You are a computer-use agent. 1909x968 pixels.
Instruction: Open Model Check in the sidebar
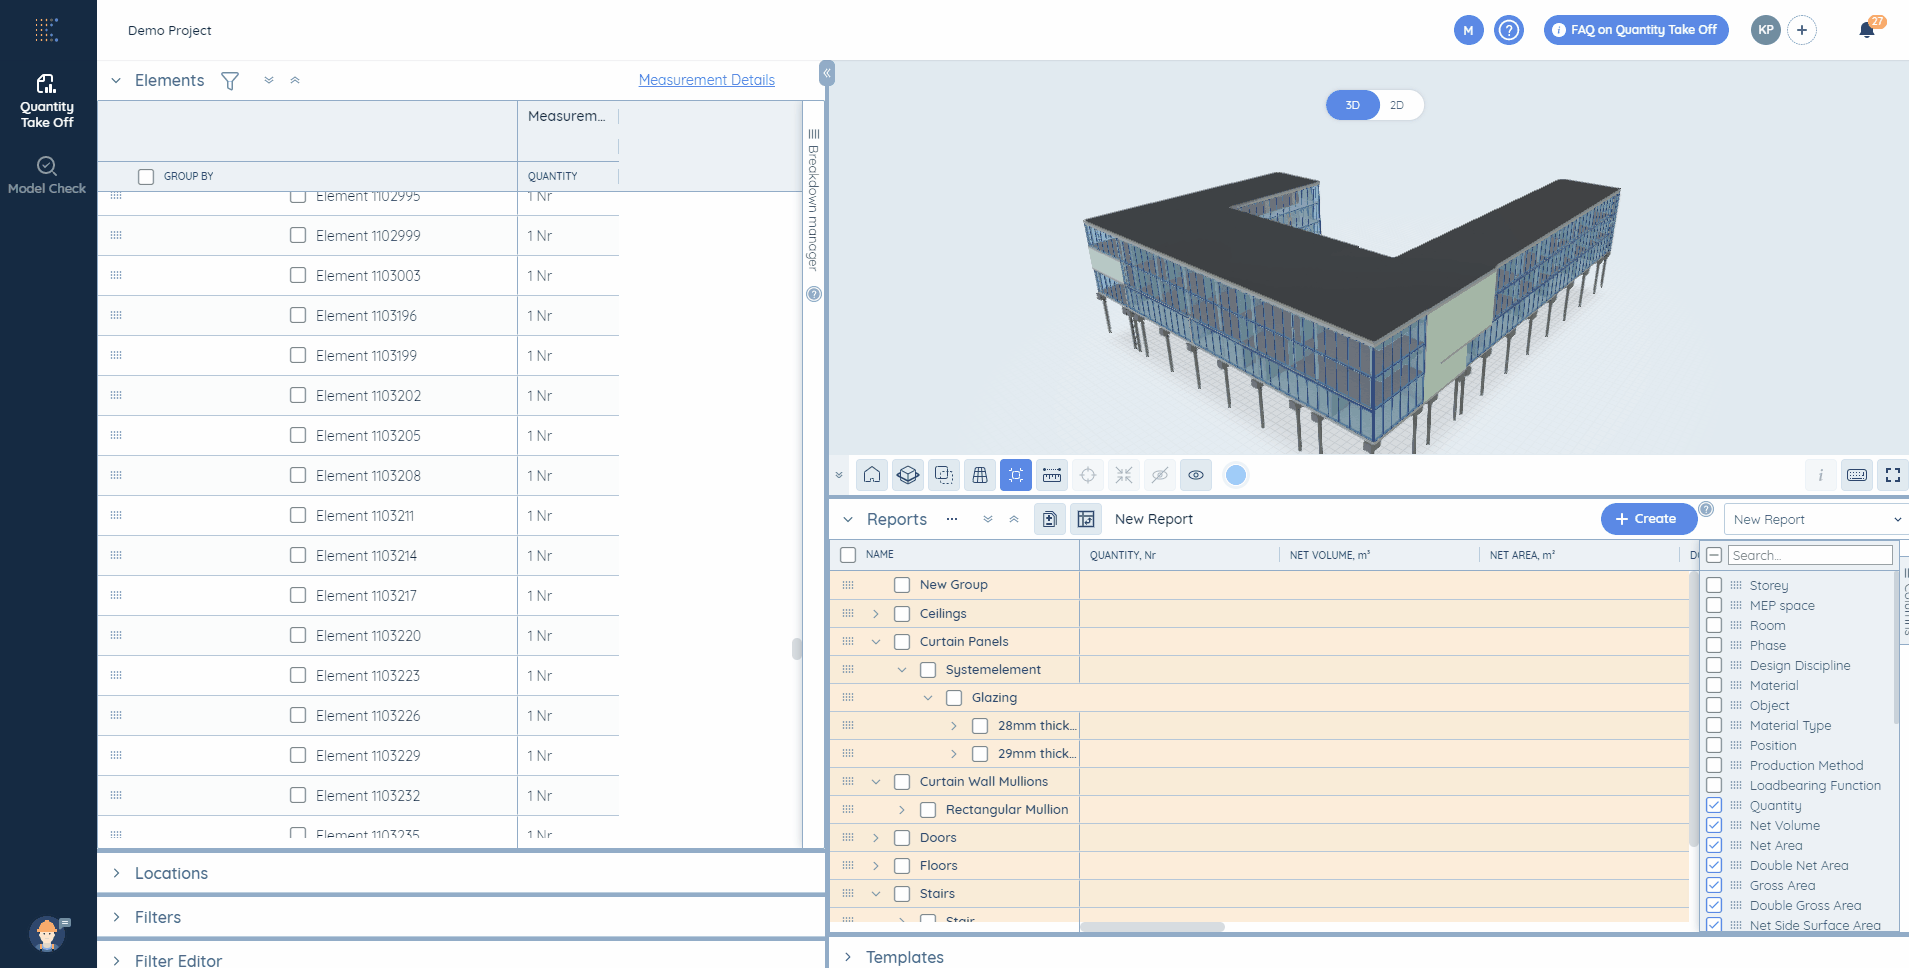click(x=47, y=175)
